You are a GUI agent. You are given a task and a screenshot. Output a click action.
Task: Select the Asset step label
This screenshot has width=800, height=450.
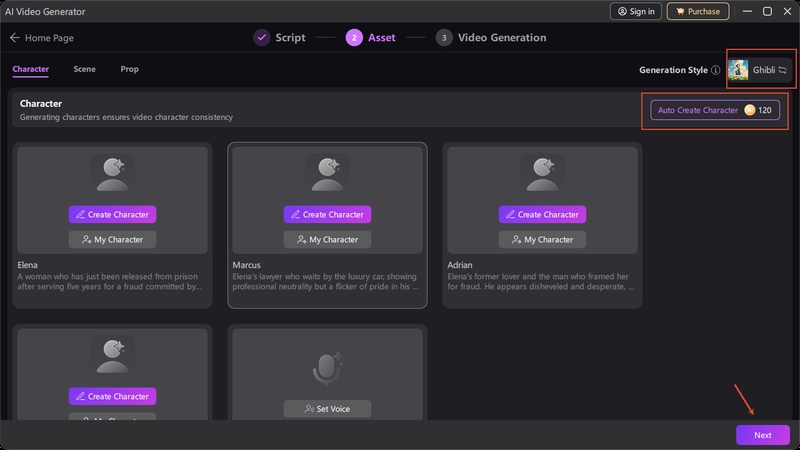coord(382,38)
